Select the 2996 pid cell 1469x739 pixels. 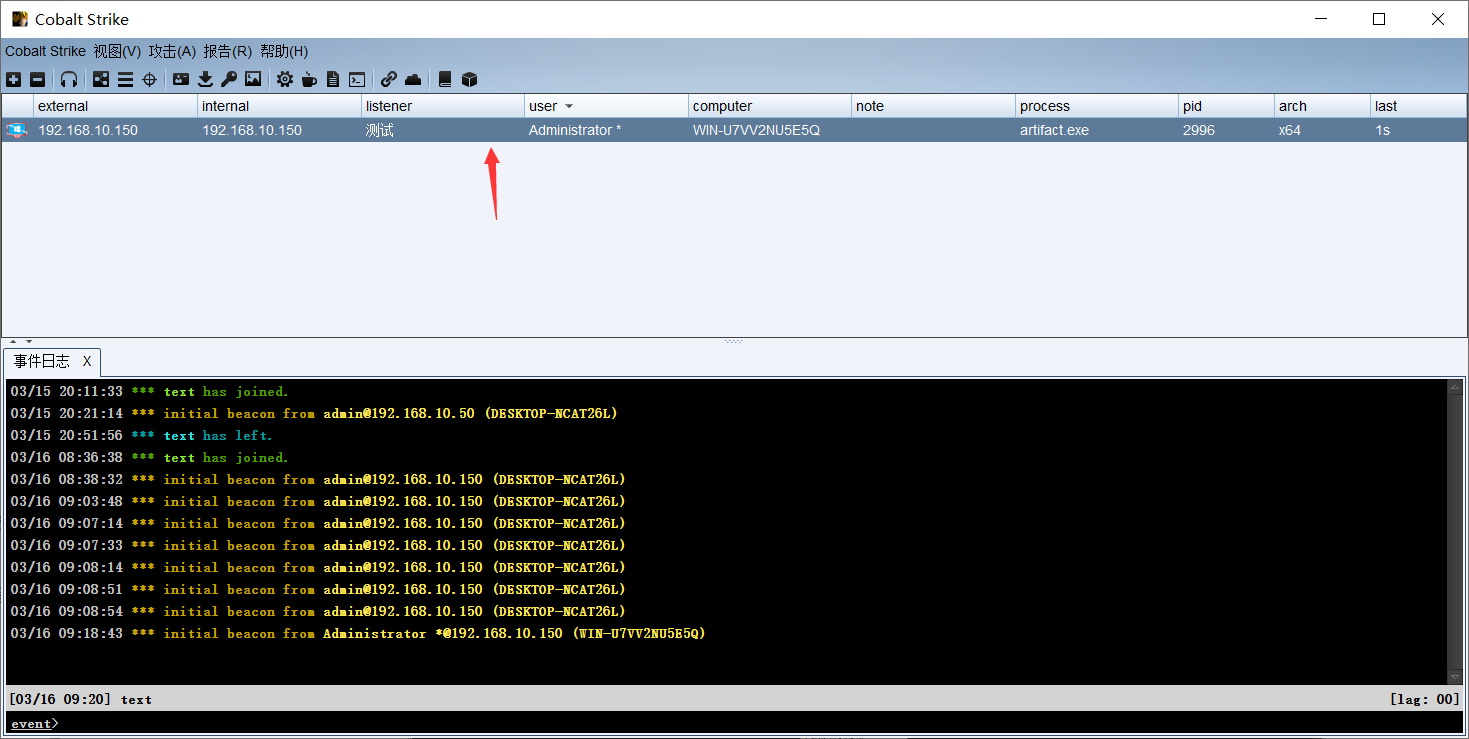[x=1227, y=130]
